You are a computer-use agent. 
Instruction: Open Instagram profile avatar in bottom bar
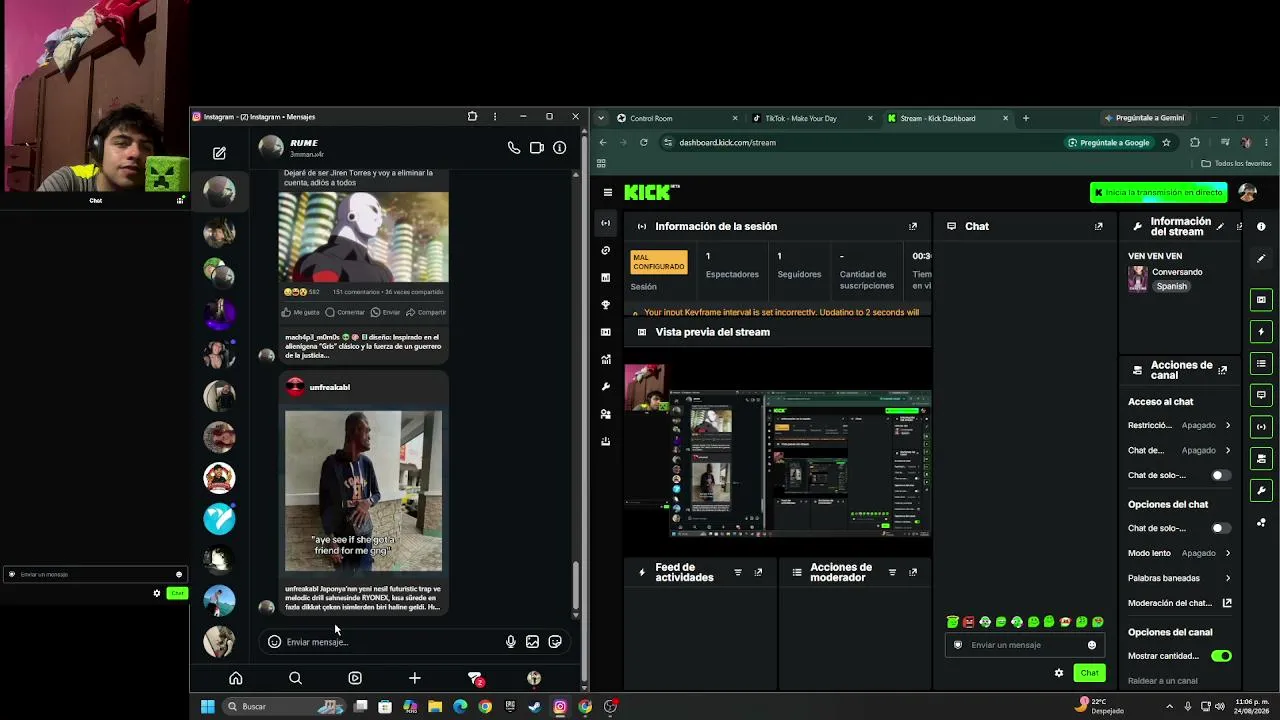[x=534, y=678]
